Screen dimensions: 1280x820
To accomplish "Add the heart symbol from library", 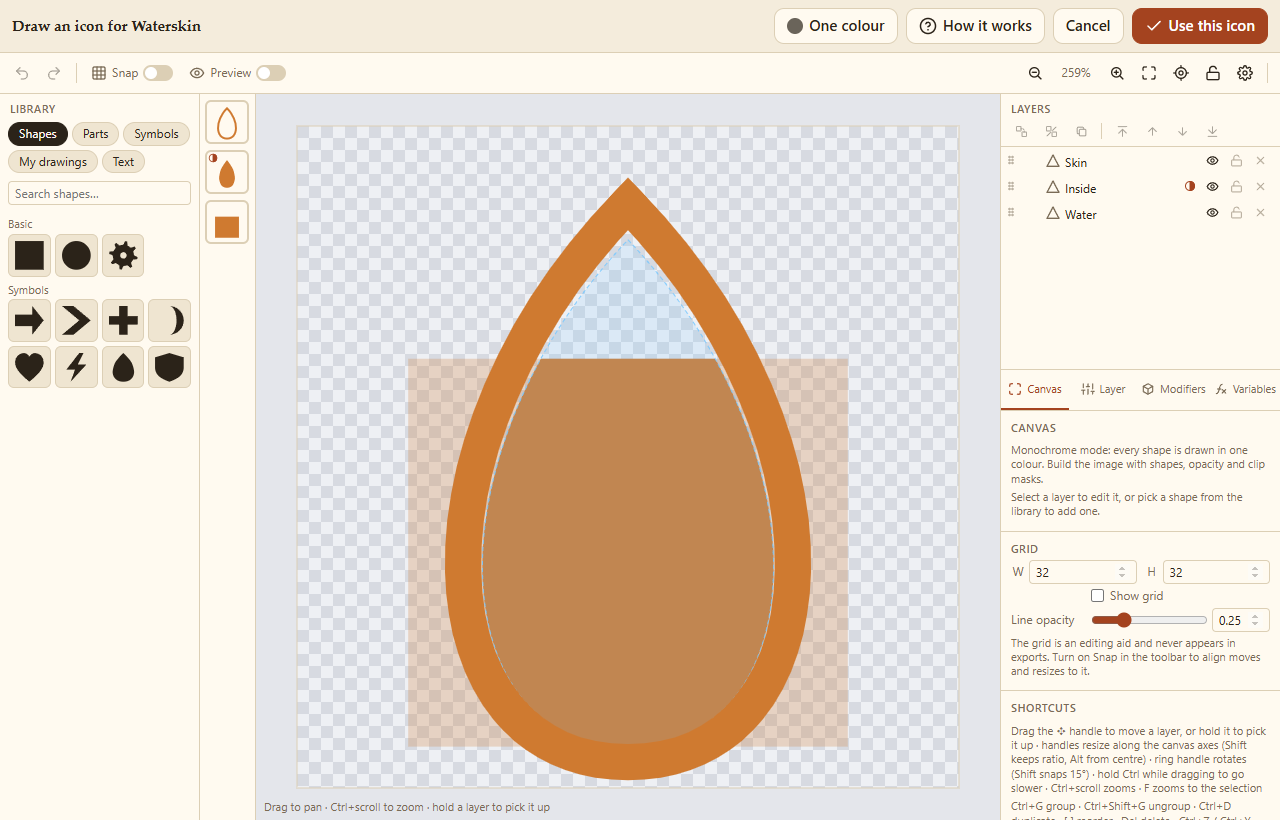I will click(x=29, y=367).
